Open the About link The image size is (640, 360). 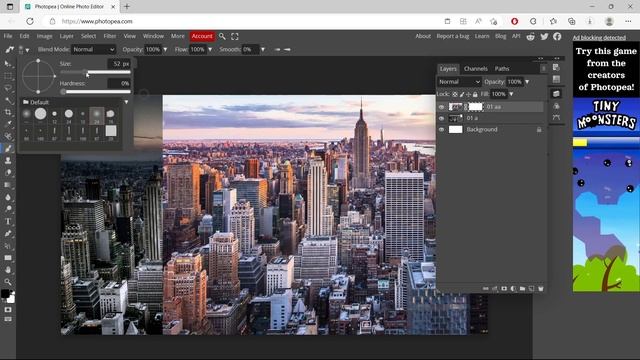(423, 36)
